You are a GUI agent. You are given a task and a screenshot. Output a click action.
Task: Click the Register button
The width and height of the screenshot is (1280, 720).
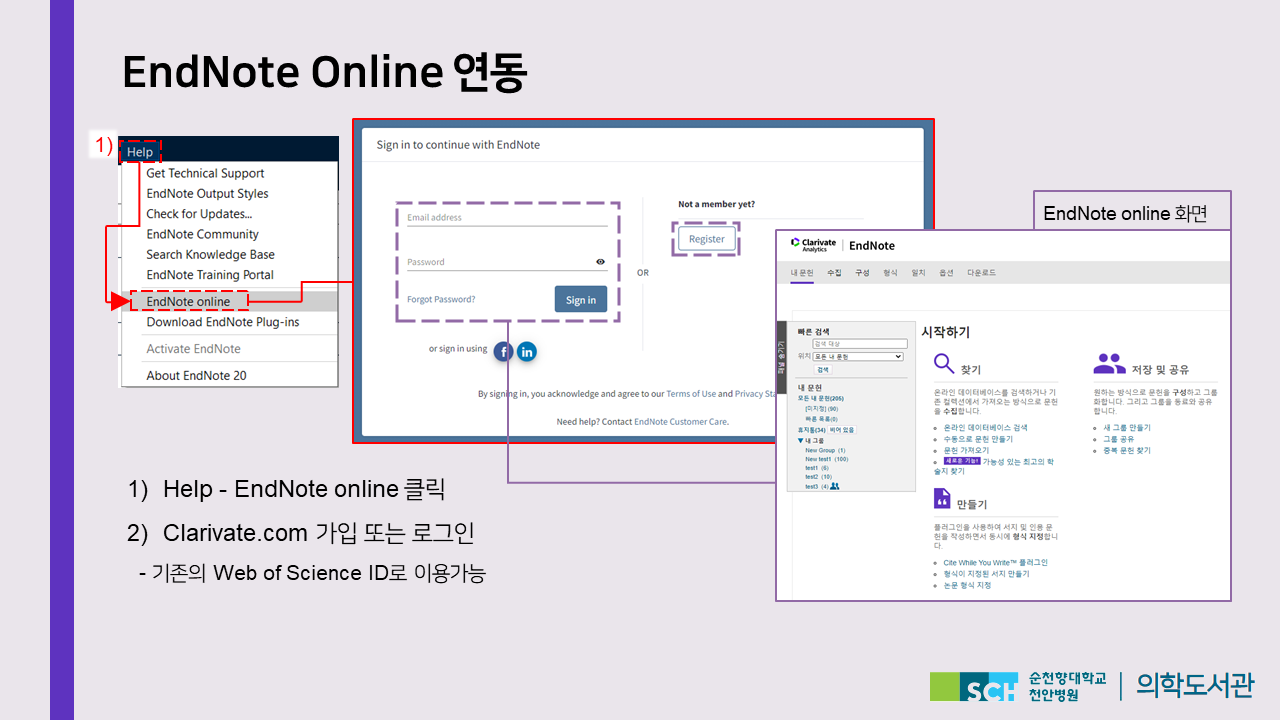pos(706,239)
